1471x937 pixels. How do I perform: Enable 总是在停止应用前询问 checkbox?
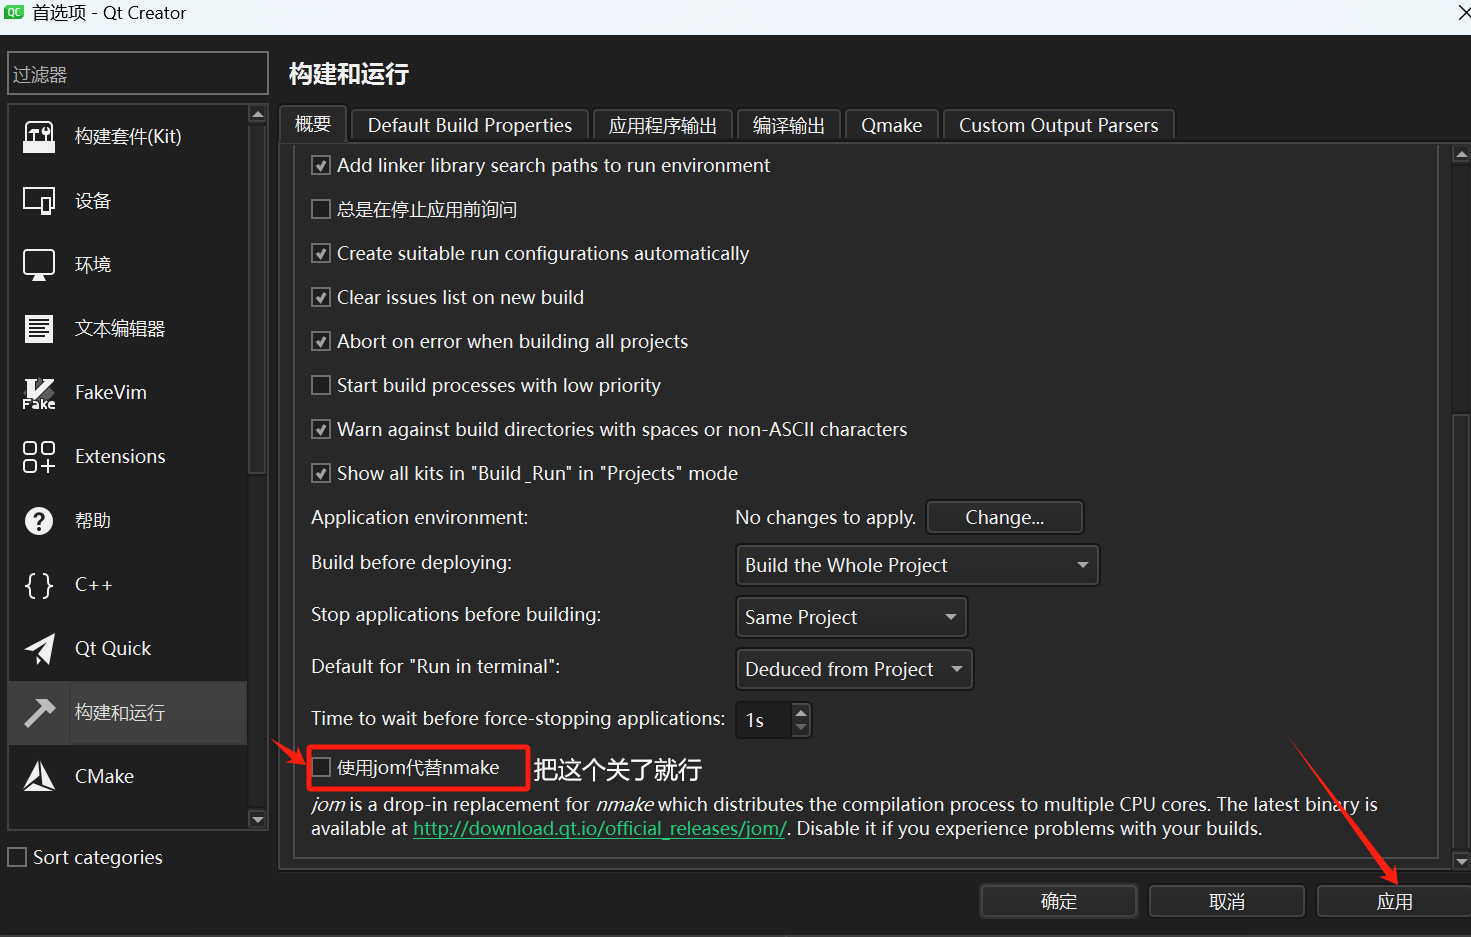[321, 209]
